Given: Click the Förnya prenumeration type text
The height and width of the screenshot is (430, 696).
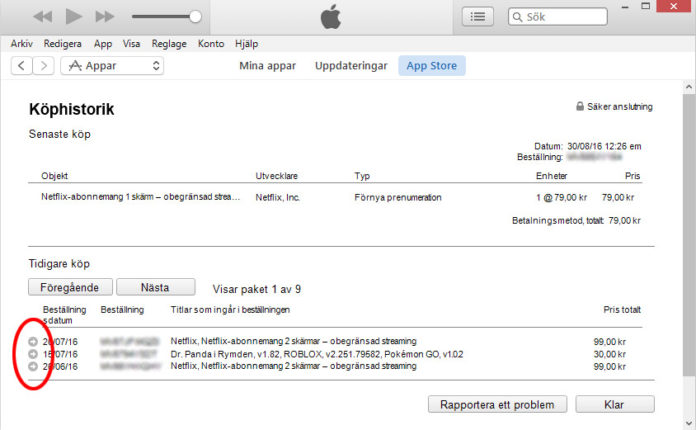Looking at the screenshot, I should coord(398,197).
